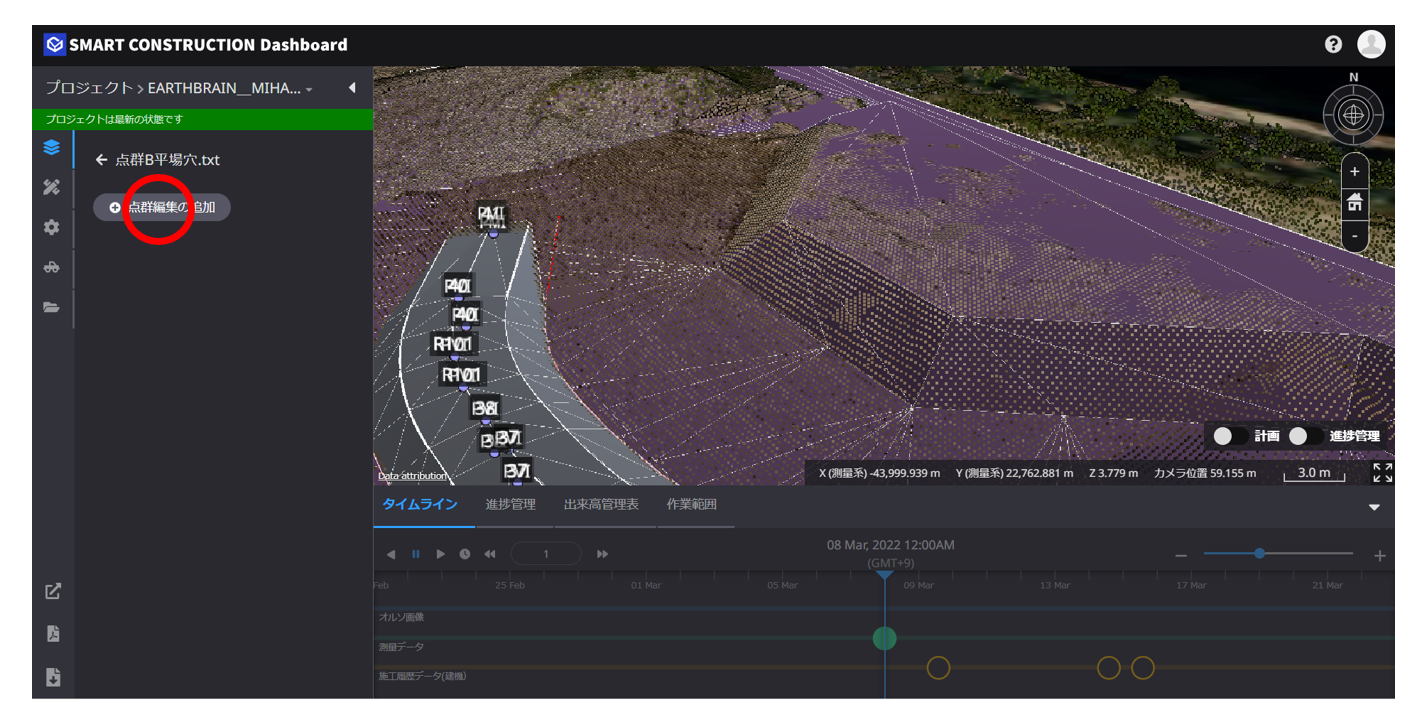The width and height of the screenshot is (1413, 715).
Task: Open the construction machinery sidebar icon
Action: (x=52, y=267)
